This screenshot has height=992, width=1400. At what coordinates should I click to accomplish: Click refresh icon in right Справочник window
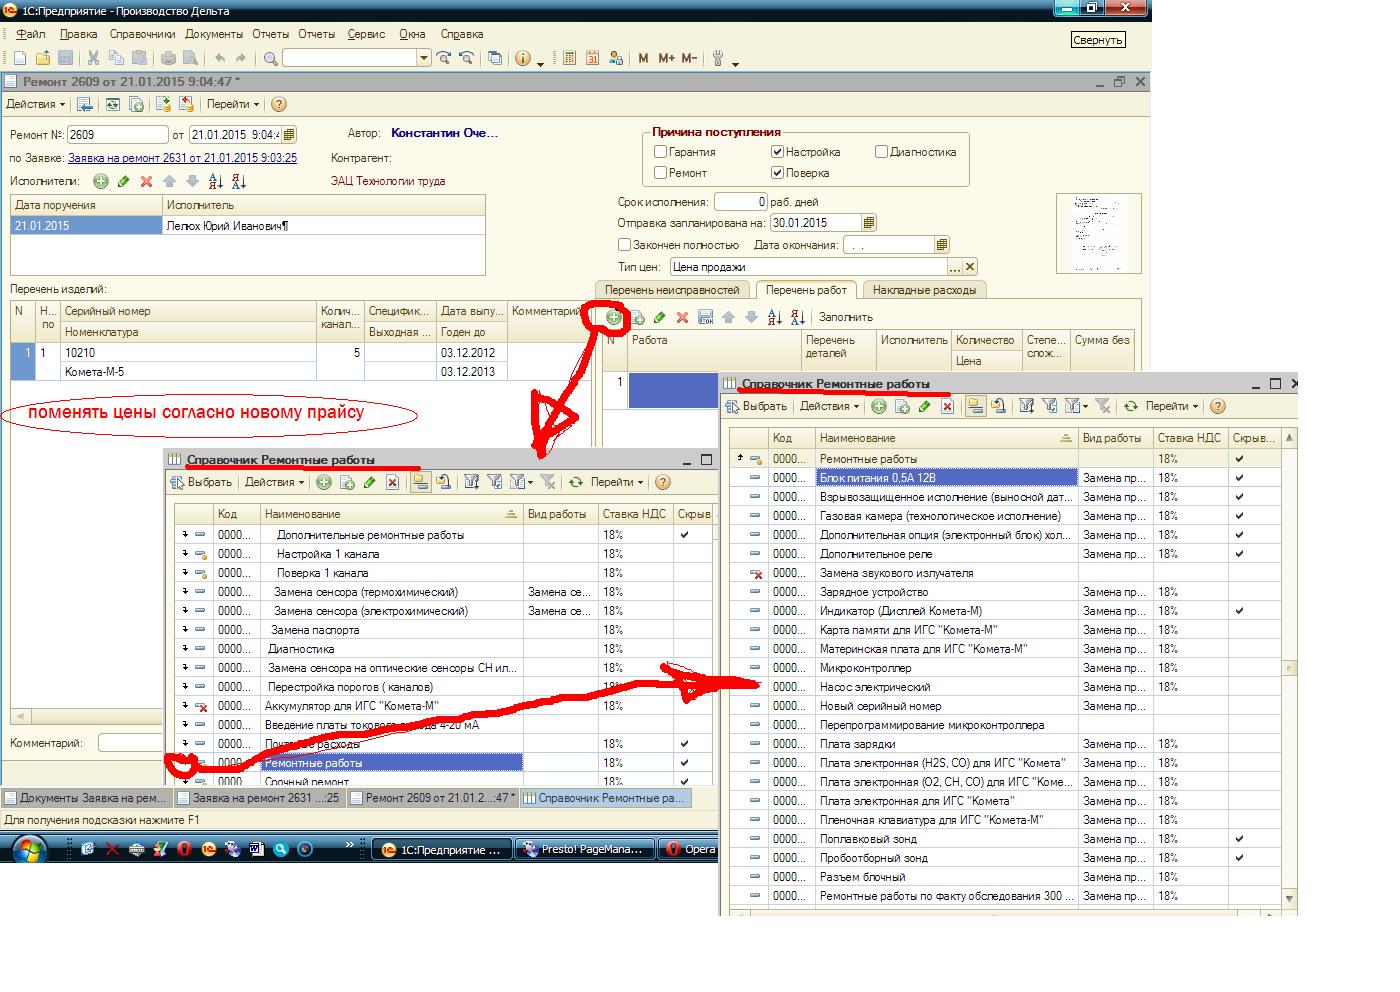tap(1130, 406)
